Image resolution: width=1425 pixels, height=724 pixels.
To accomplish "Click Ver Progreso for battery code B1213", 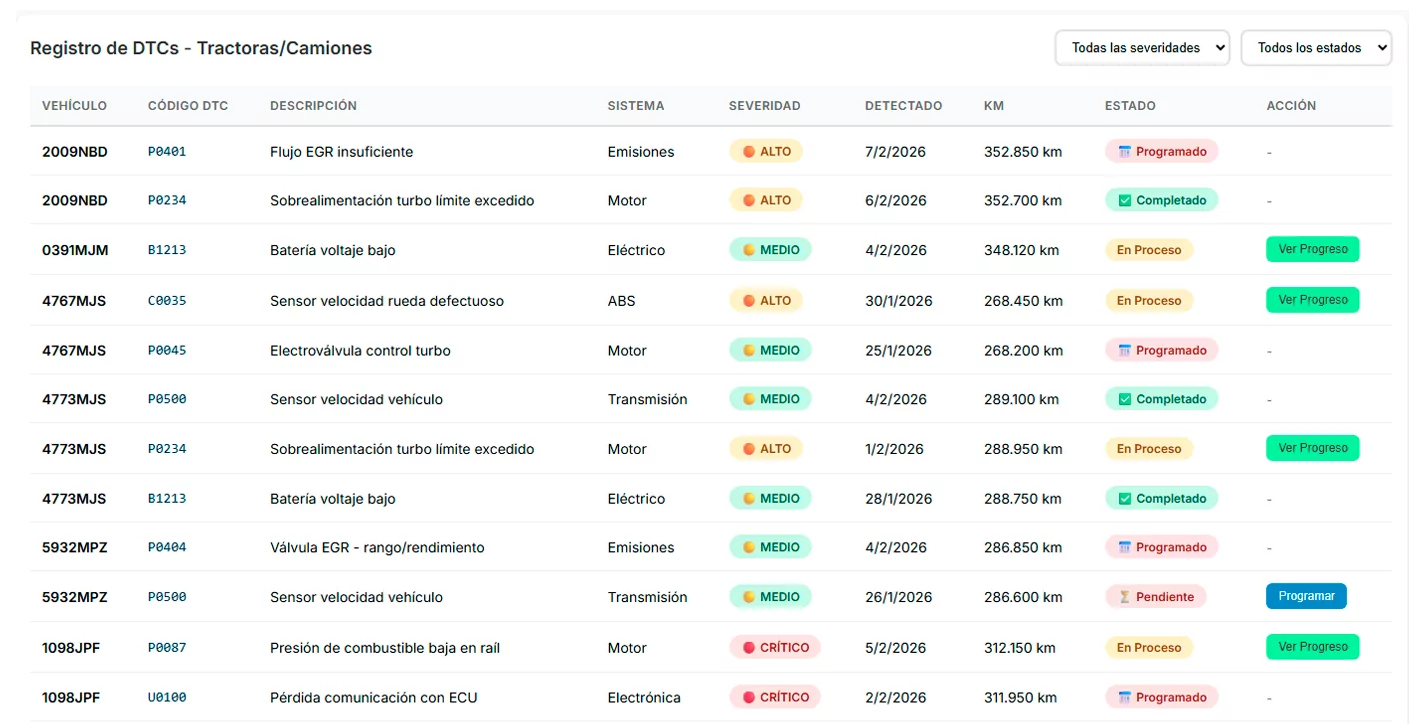I will click(1312, 249).
